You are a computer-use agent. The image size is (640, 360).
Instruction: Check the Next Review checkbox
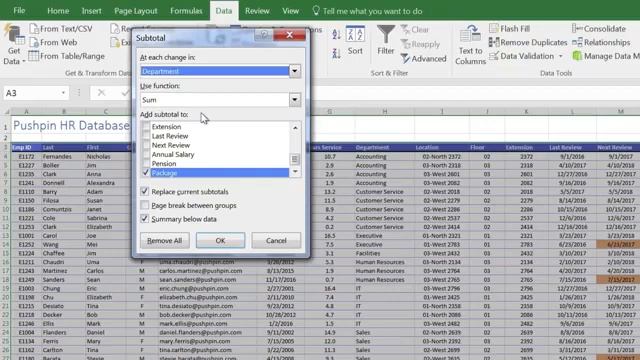pos(146,145)
